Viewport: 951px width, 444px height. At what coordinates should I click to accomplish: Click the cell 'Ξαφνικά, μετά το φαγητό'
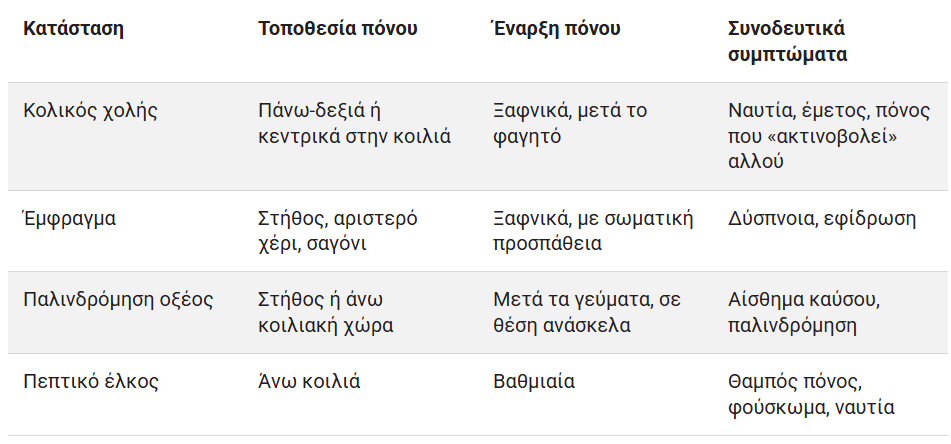coord(570,123)
